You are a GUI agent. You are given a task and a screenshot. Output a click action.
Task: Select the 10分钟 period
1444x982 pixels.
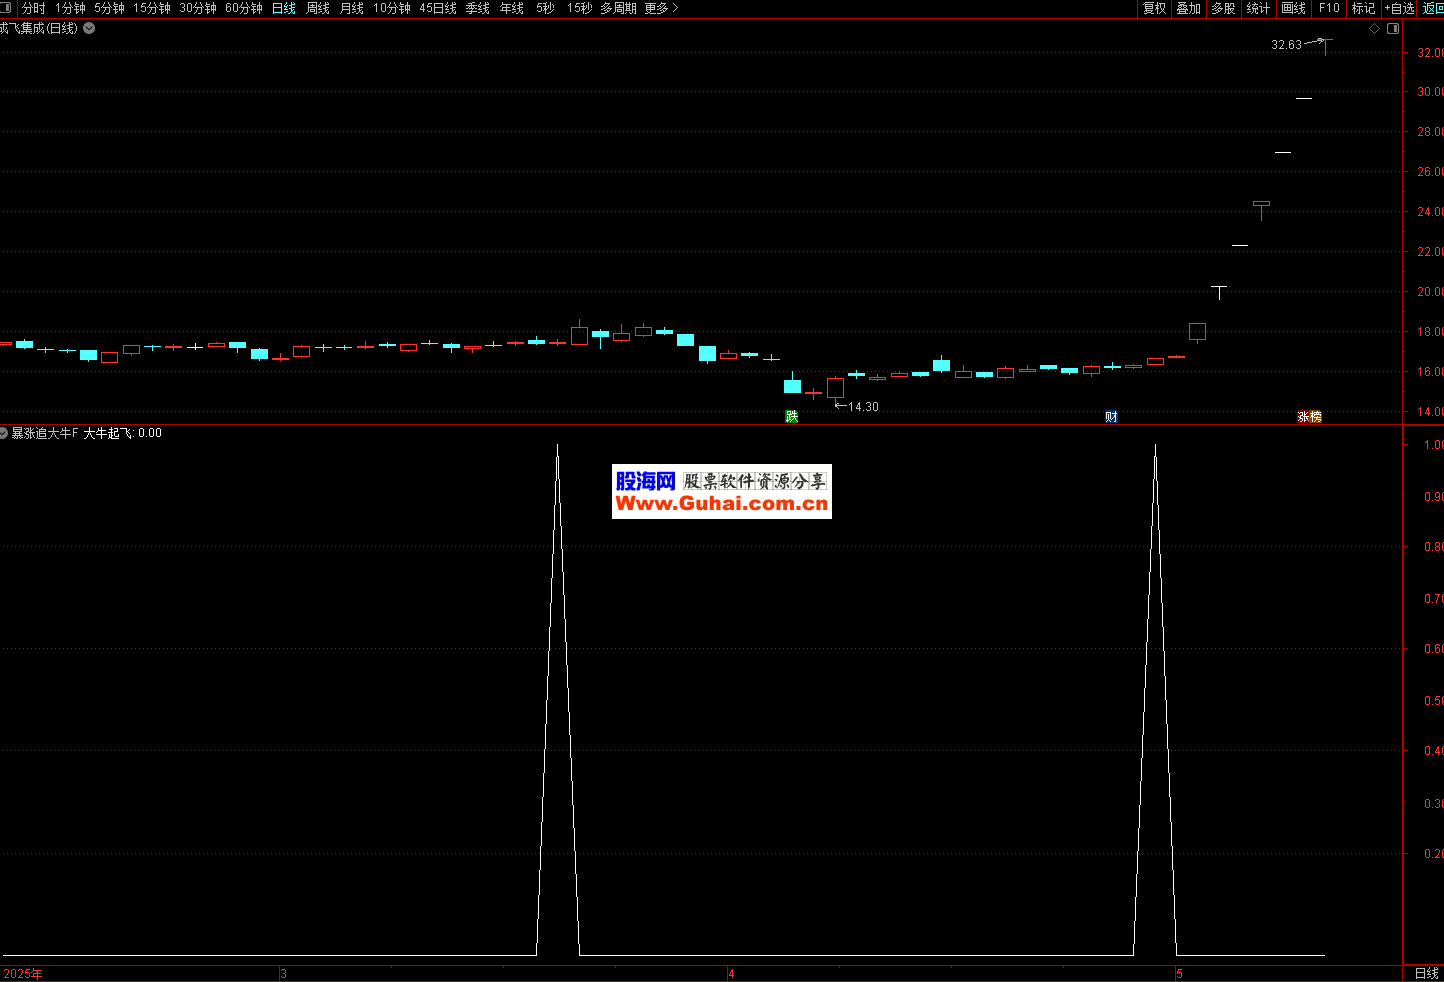point(392,8)
